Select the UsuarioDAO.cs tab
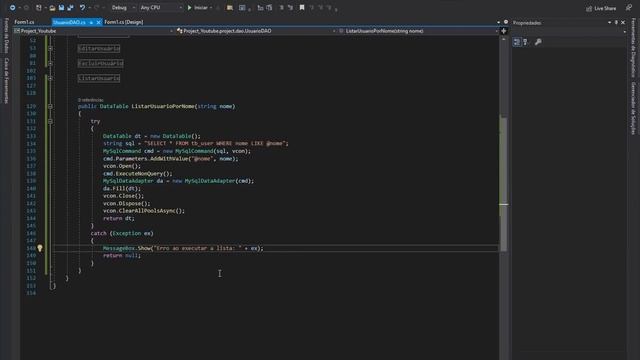This screenshot has width=640, height=360. click(69, 22)
